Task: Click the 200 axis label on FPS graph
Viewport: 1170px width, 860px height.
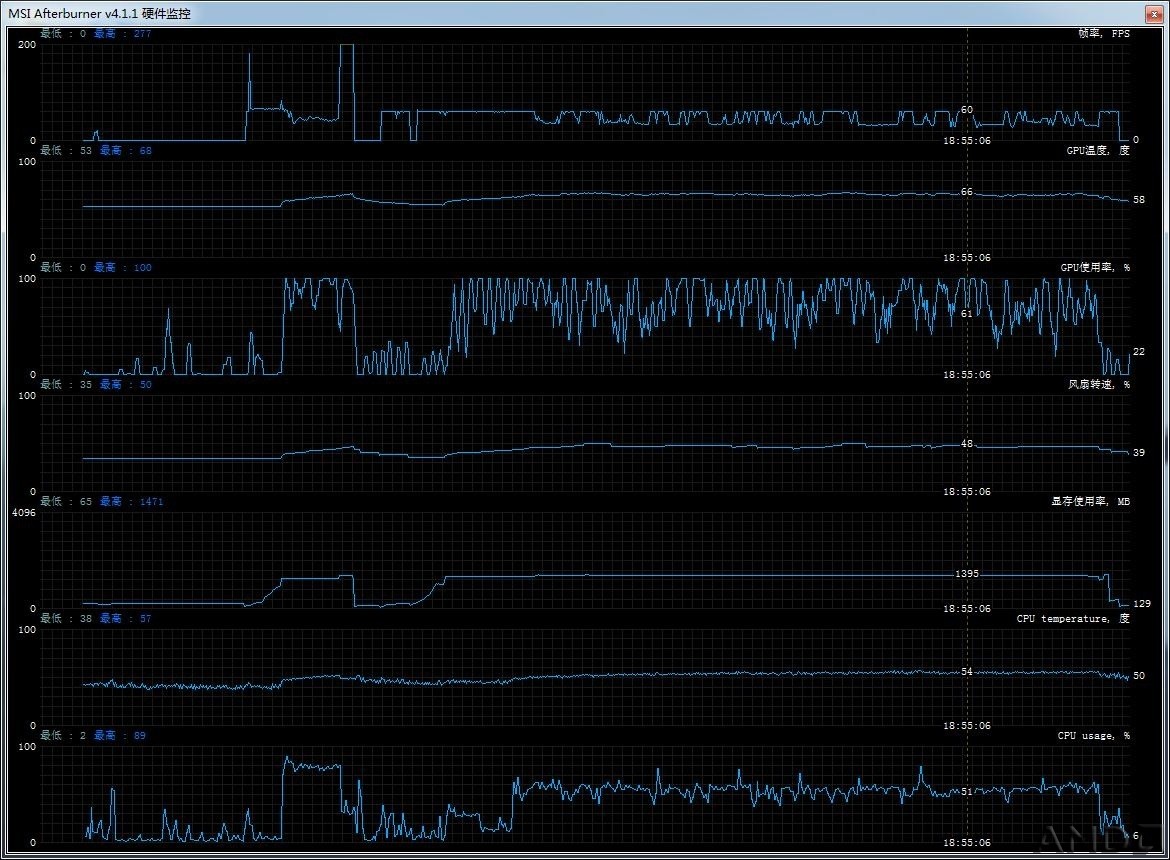Action: point(27,45)
